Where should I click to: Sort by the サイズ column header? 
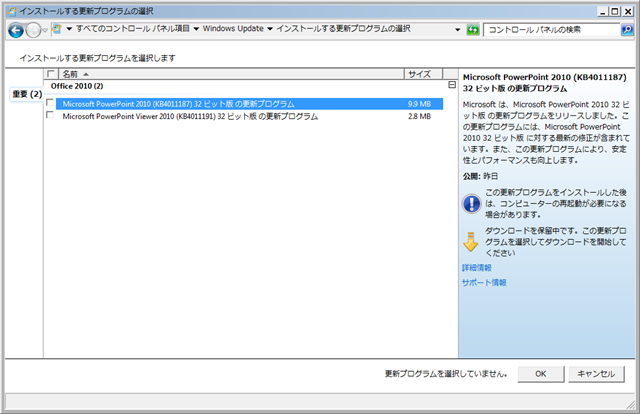pyautogui.click(x=423, y=74)
